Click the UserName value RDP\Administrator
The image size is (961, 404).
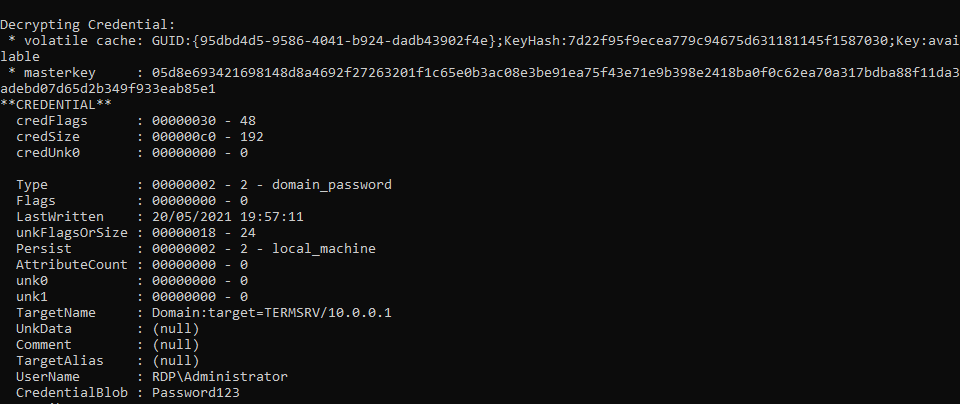220,376
